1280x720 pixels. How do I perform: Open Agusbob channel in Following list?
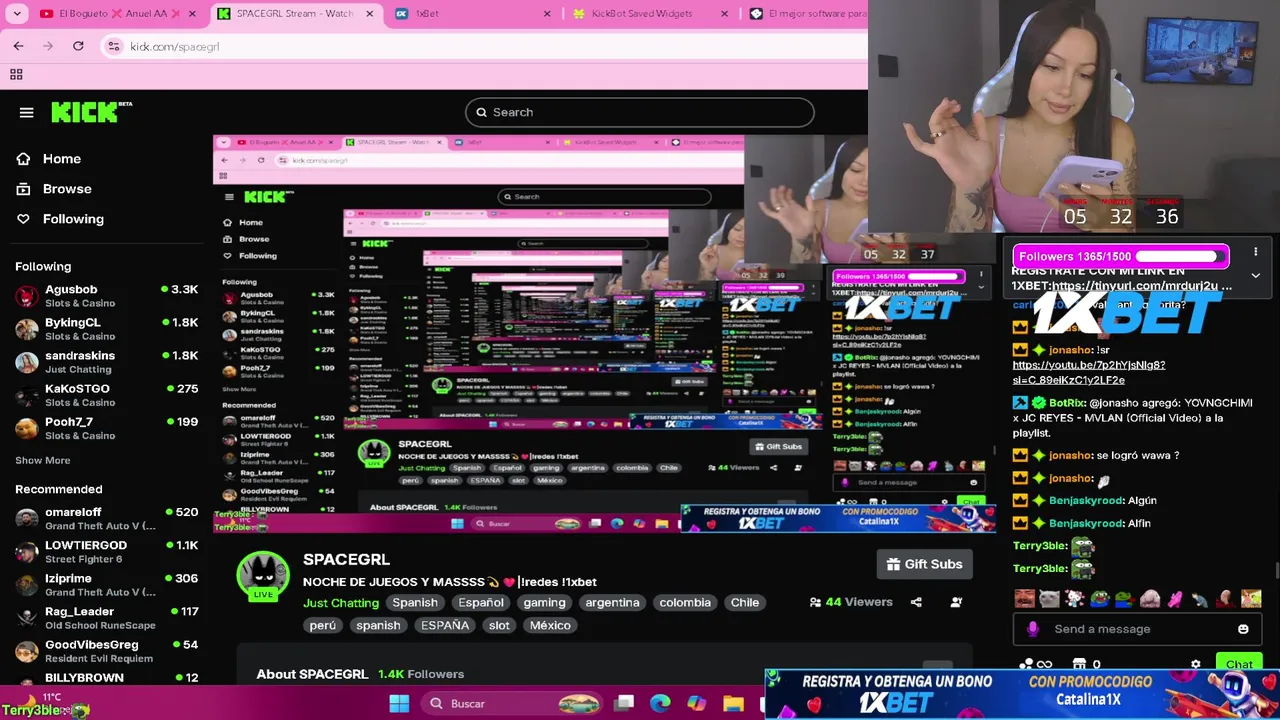(x=106, y=295)
